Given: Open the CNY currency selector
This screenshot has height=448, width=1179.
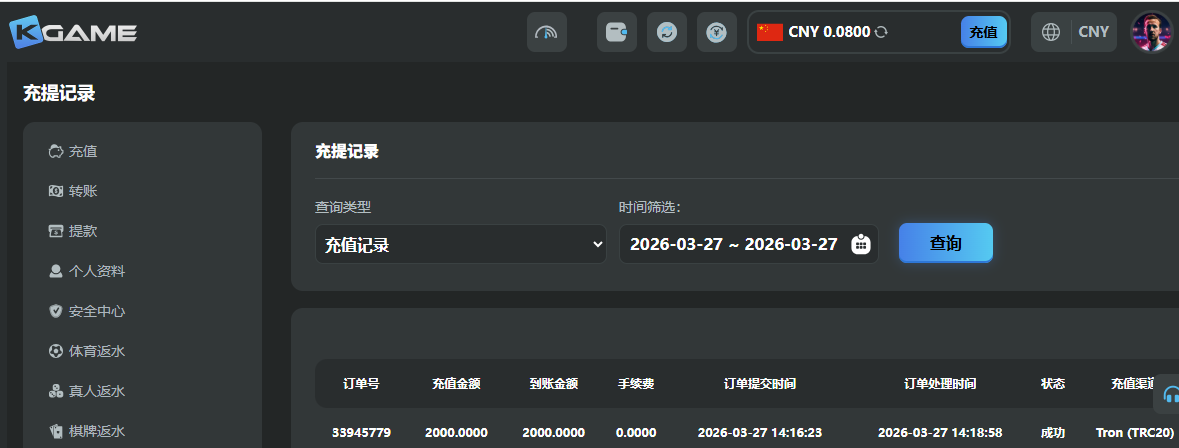Looking at the screenshot, I should click(1093, 32).
